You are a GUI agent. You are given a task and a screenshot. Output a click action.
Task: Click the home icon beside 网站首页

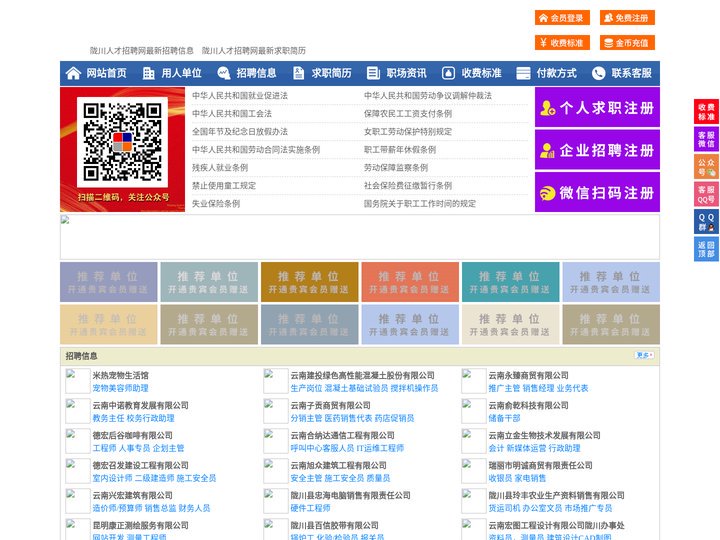coord(73,73)
